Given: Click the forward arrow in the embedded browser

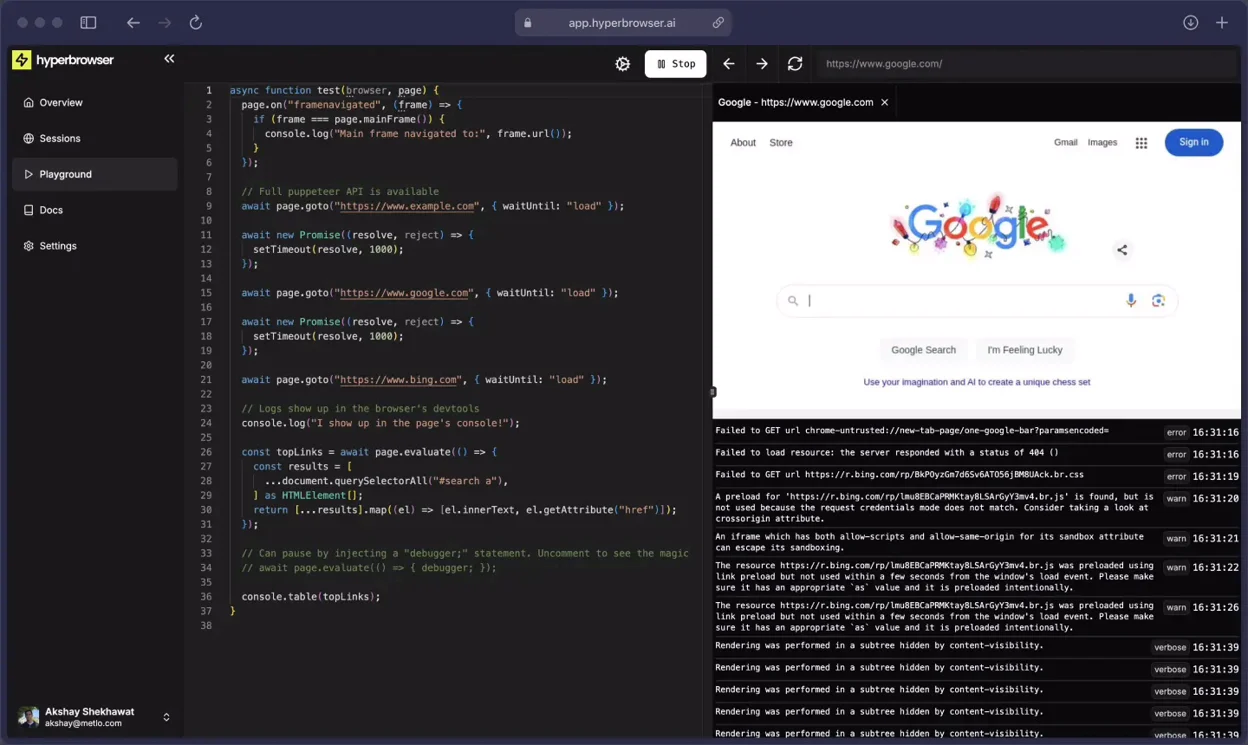Looking at the screenshot, I should 762,63.
